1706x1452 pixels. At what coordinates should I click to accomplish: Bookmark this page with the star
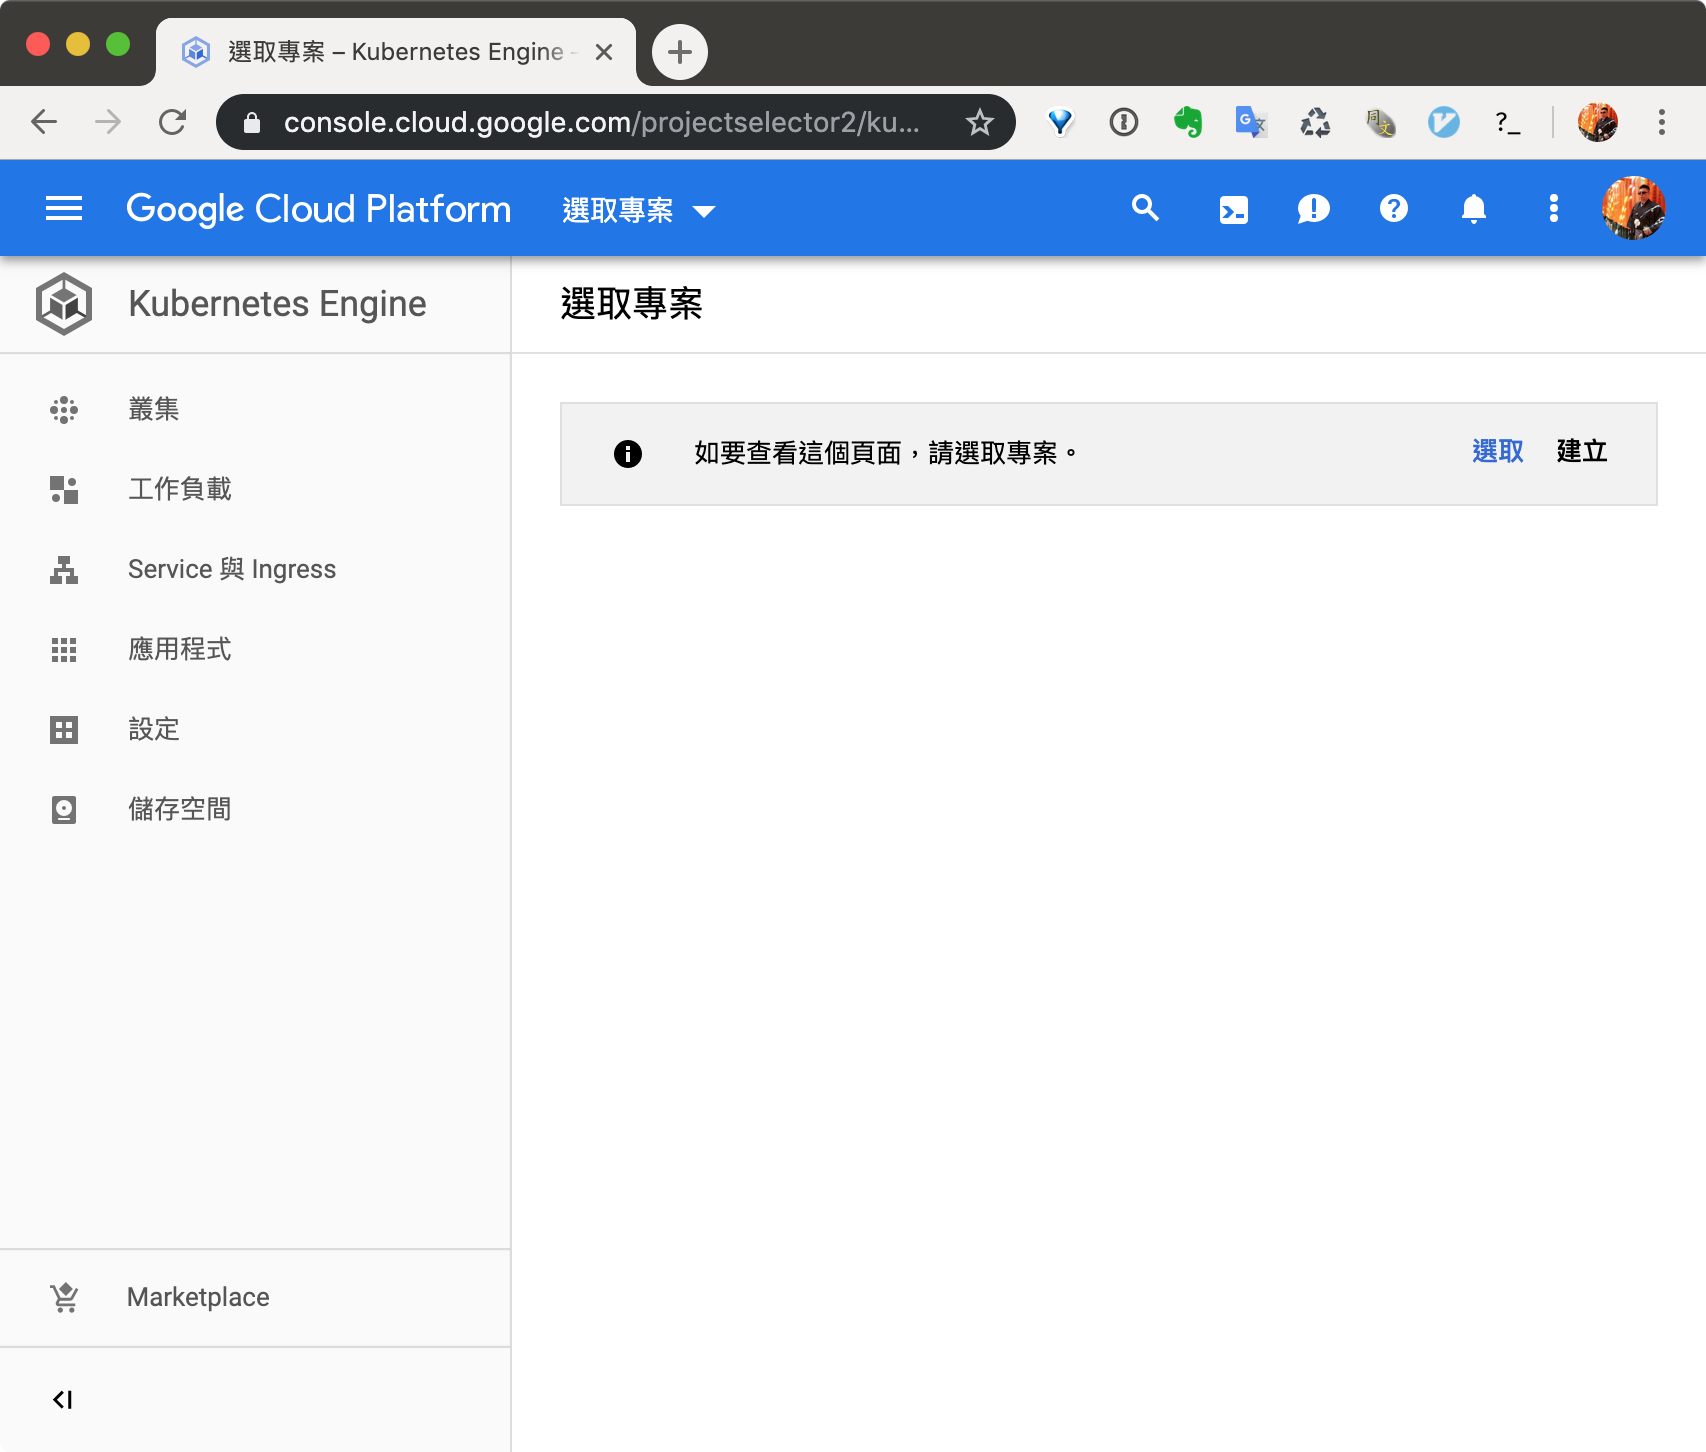point(980,122)
